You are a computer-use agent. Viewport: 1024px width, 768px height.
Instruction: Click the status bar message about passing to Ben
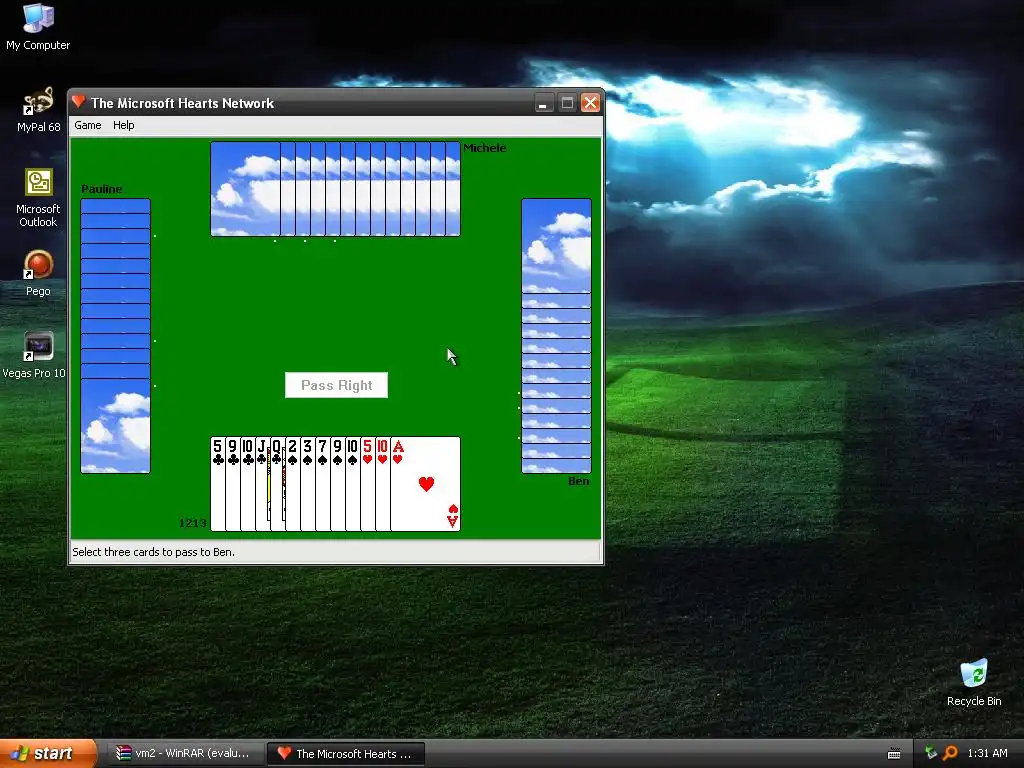click(x=153, y=552)
